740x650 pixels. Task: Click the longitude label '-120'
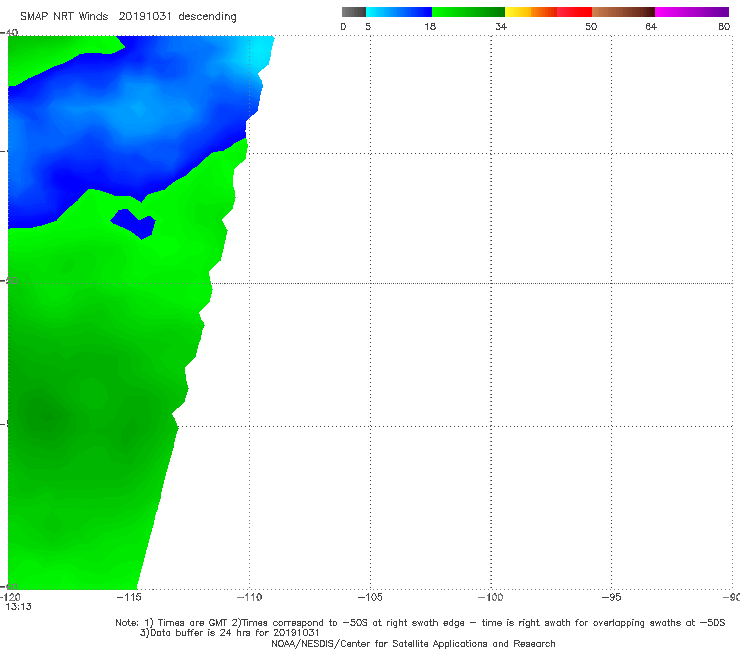(10, 598)
